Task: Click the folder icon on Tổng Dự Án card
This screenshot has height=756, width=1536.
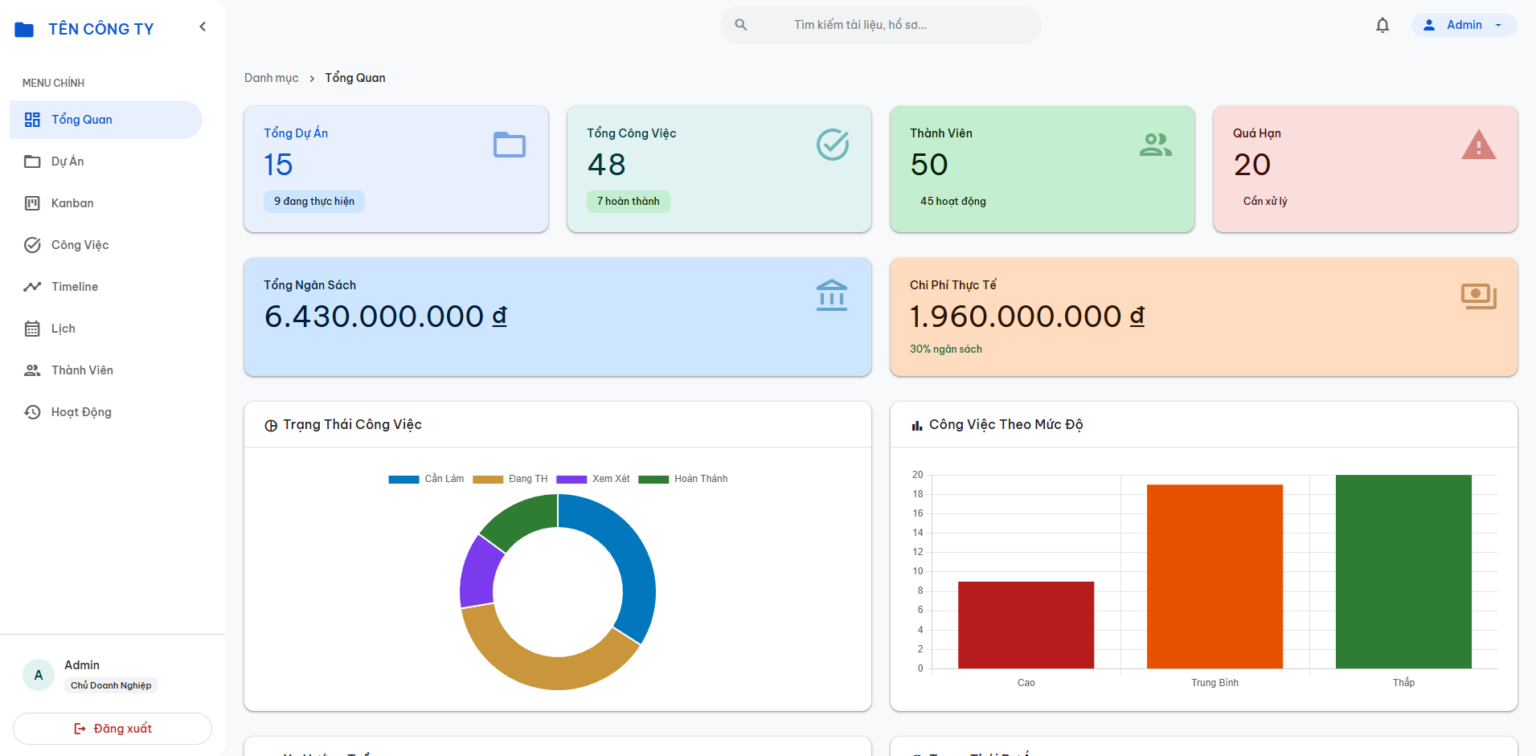Action: (x=509, y=145)
